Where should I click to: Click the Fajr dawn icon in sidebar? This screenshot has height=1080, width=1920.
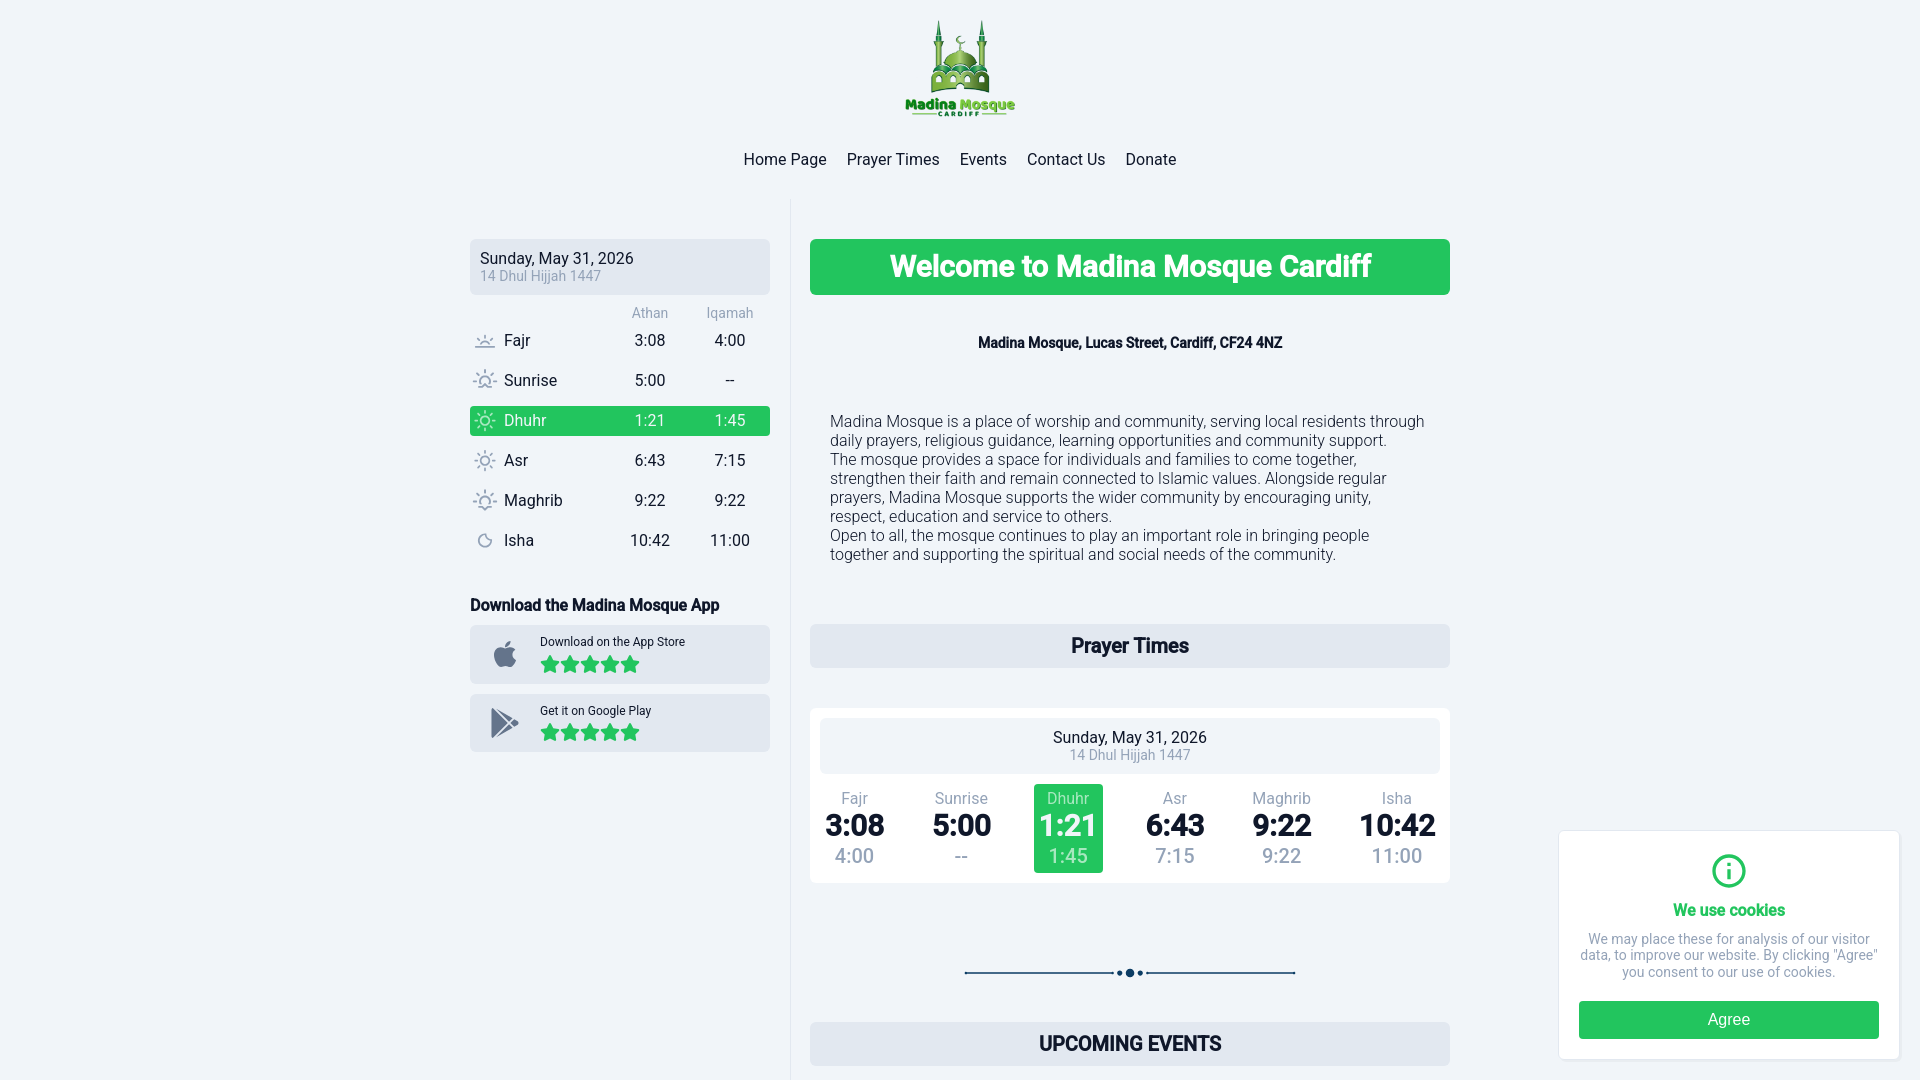tap(485, 341)
